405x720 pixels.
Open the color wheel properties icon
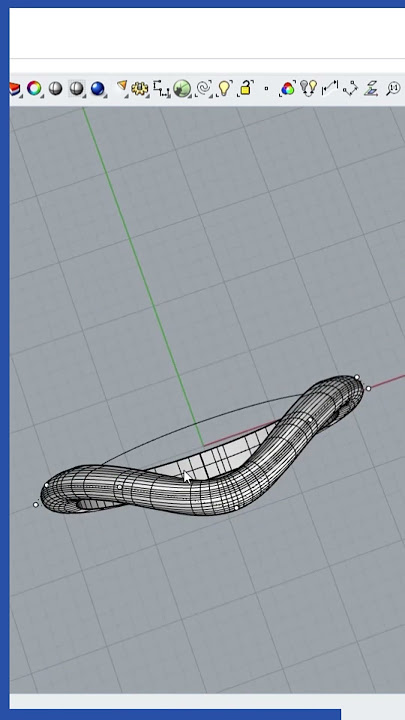click(x=34, y=88)
